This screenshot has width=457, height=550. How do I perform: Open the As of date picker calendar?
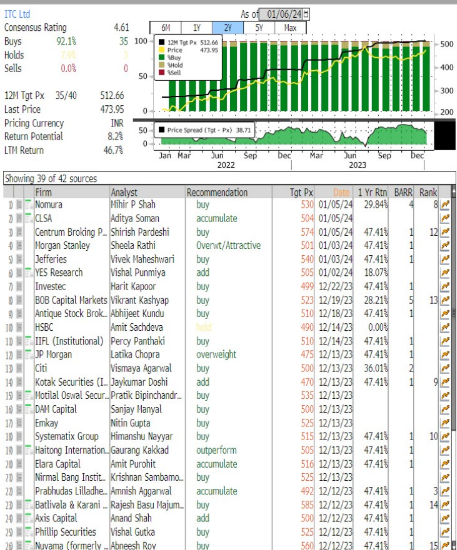[306, 14]
